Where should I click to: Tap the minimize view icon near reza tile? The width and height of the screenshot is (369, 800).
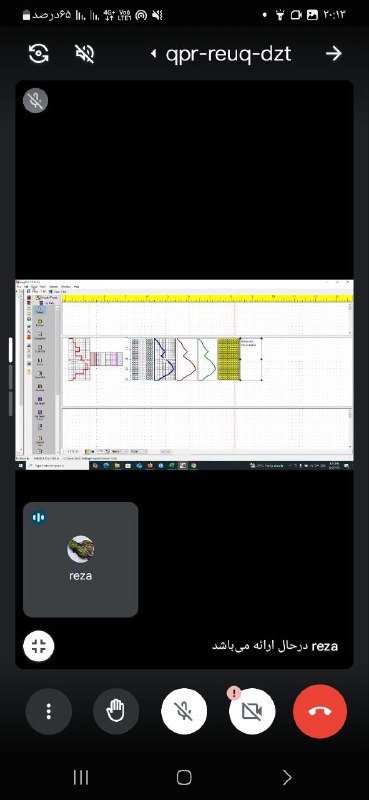pyautogui.click(x=39, y=646)
